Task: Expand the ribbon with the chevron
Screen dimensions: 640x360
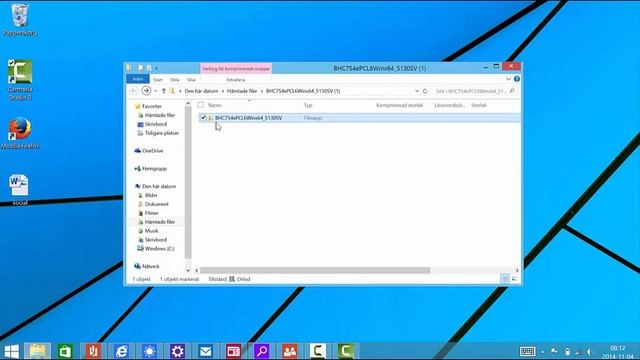Action: (508, 79)
